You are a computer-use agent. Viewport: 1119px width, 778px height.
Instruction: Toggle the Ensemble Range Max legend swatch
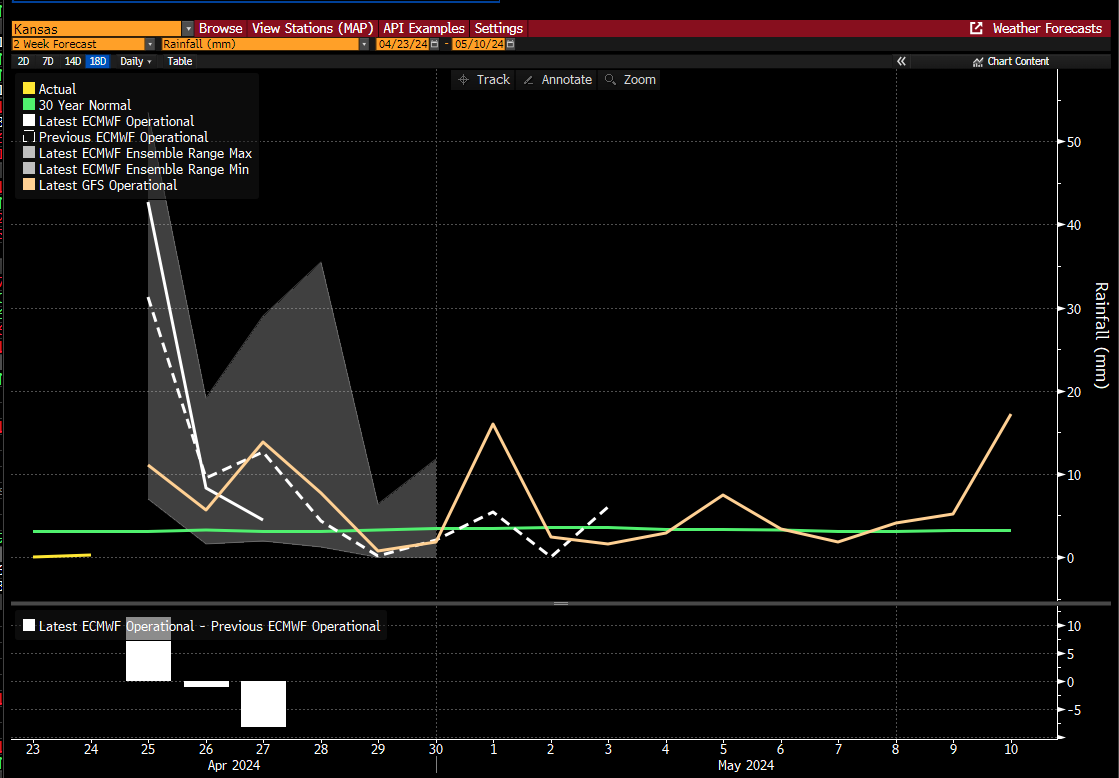tap(29, 153)
